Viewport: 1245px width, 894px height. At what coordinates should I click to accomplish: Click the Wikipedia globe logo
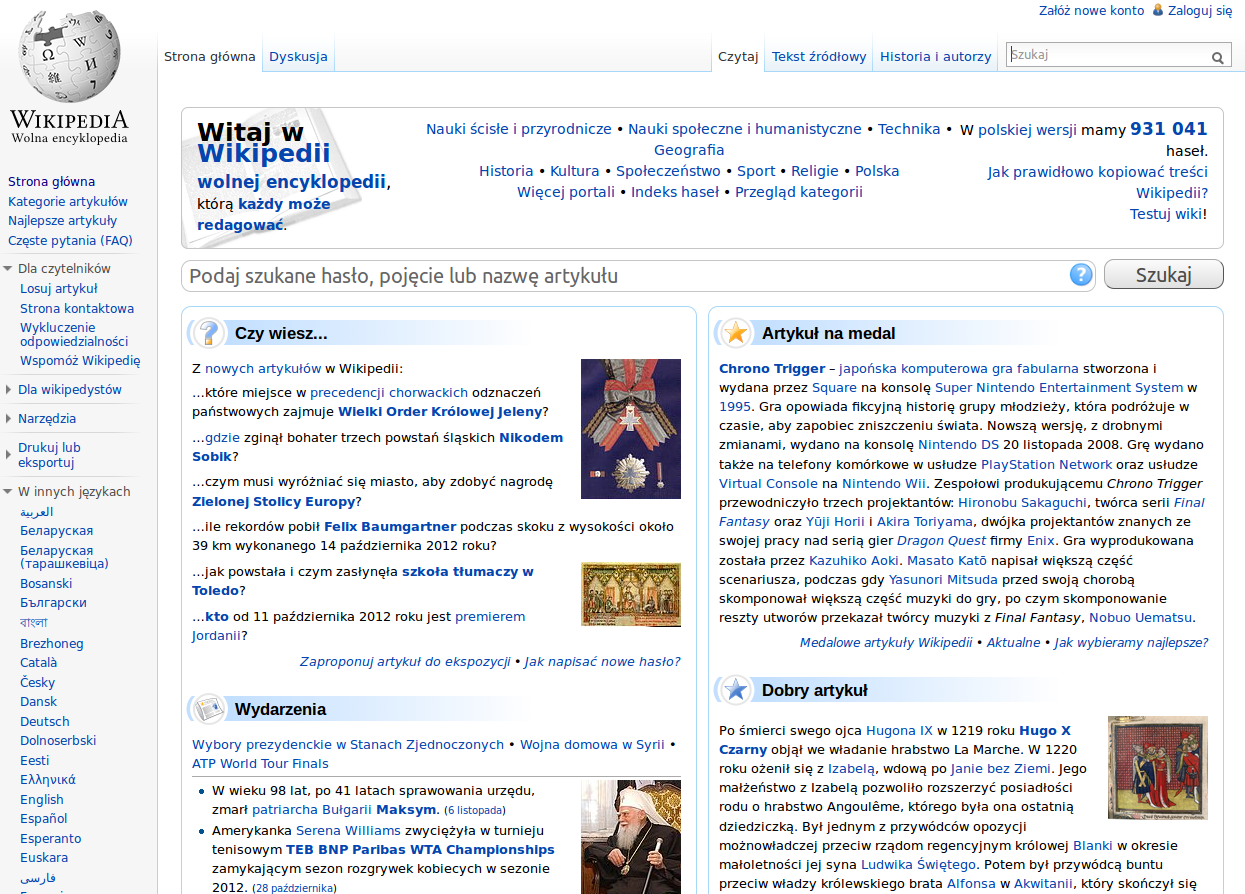(69, 56)
